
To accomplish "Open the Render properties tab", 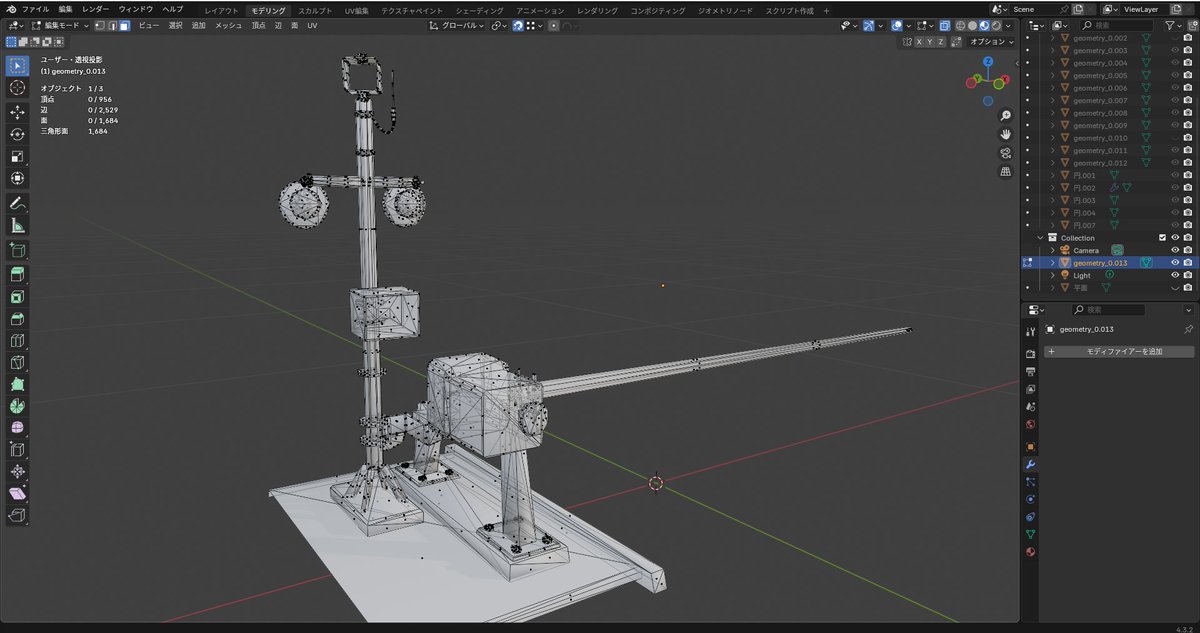I will (1030, 353).
